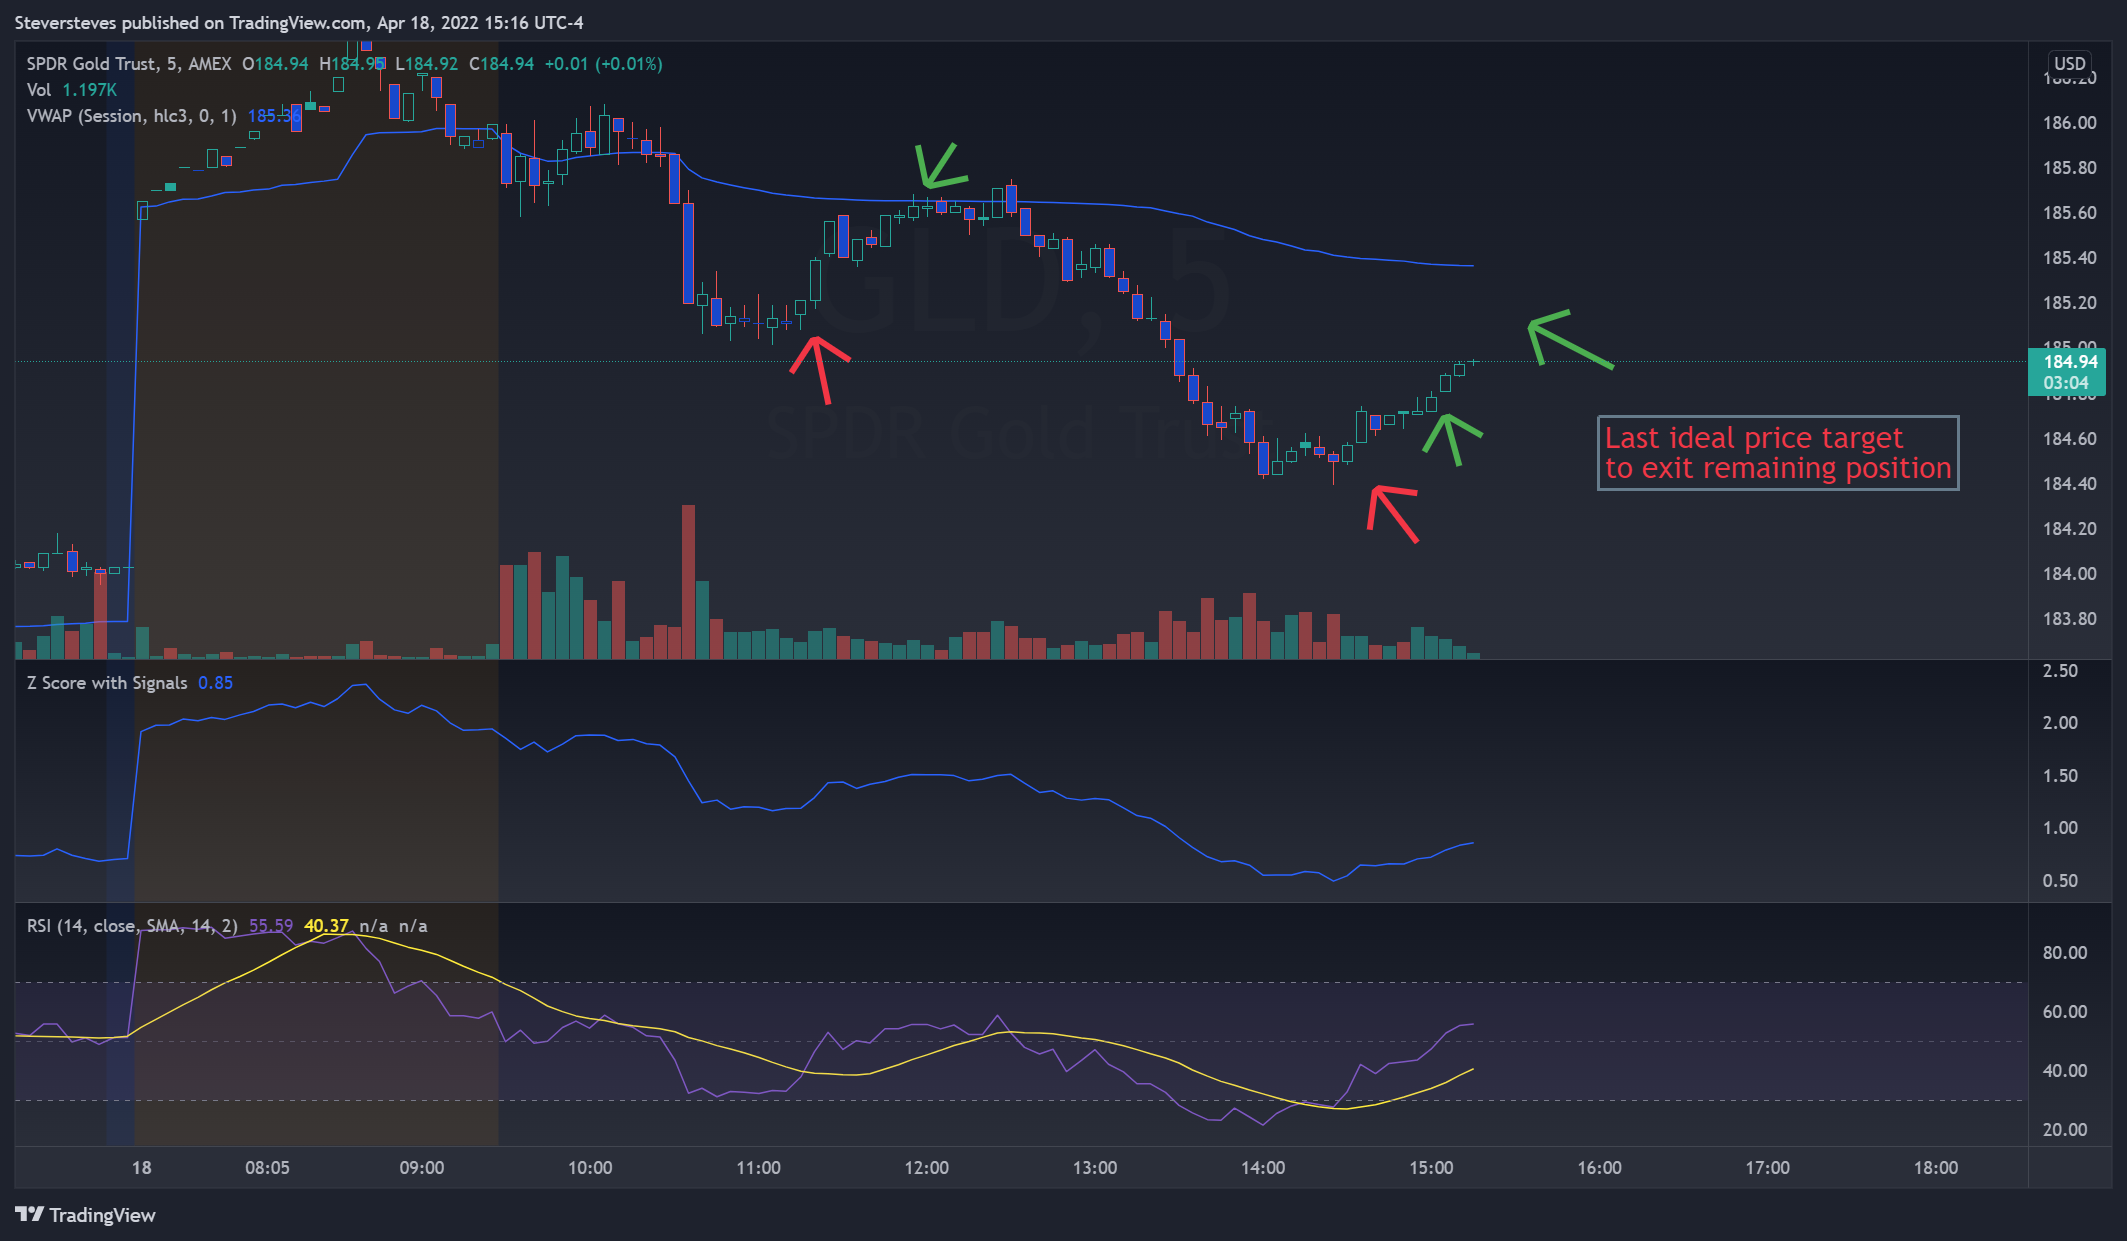The image size is (2127, 1241).
Task: Click the 09:00 label on time axis
Action: tap(422, 1168)
